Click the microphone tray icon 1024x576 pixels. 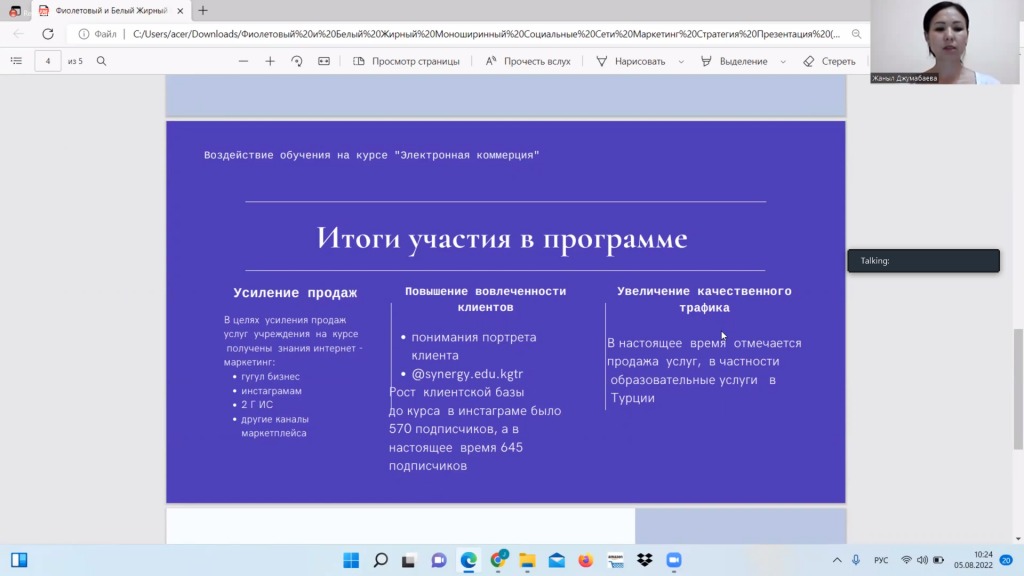[x=856, y=560]
